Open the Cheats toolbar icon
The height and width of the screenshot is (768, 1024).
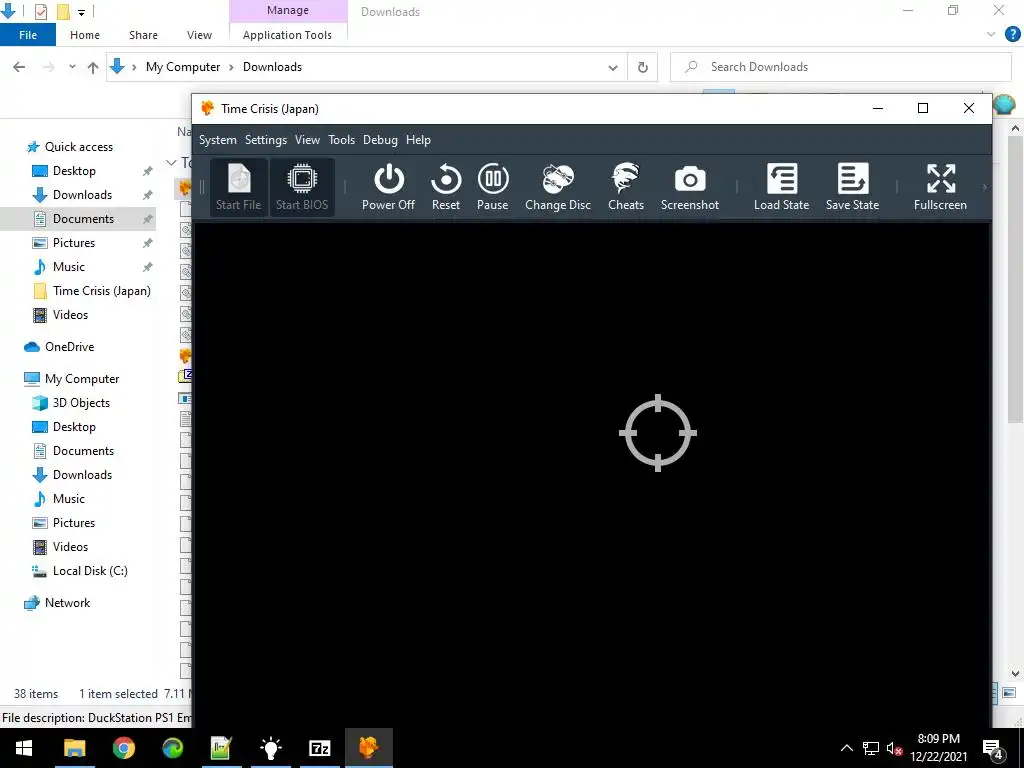tap(626, 187)
